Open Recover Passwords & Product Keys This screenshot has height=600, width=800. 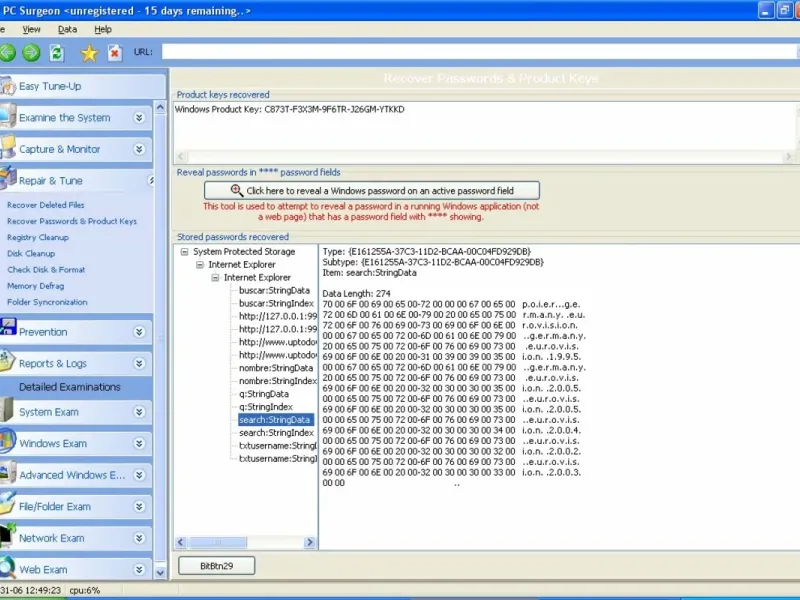(72, 221)
